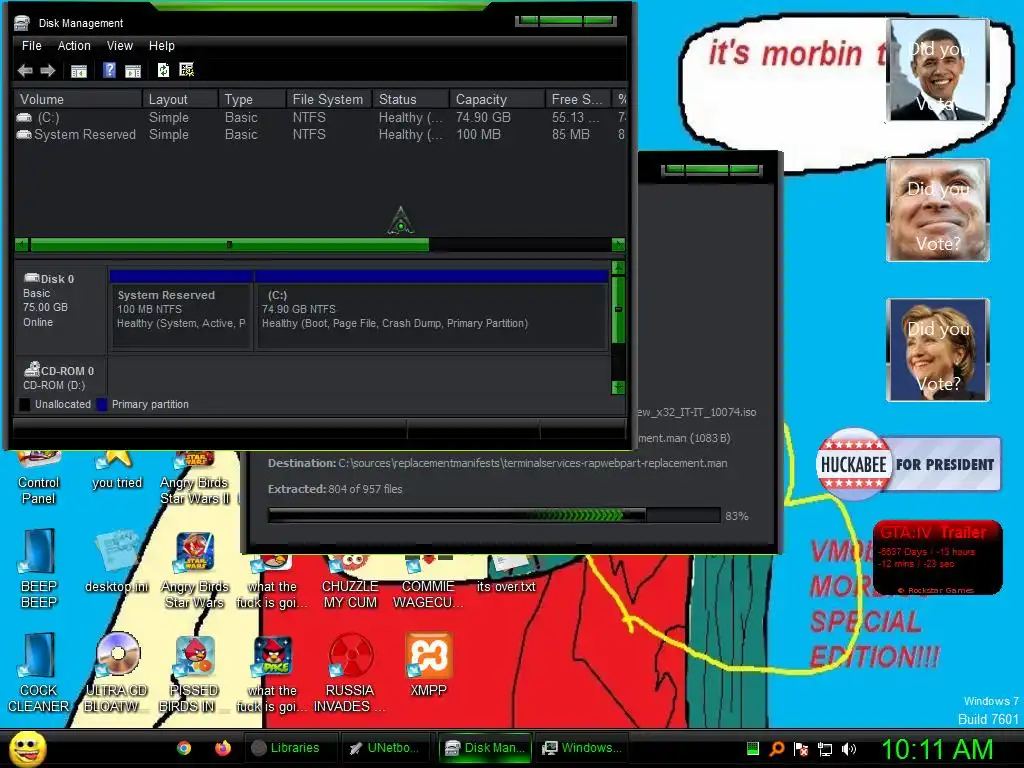Sort by the Type column header
This screenshot has height=768, width=1024.
(x=252, y=99)
